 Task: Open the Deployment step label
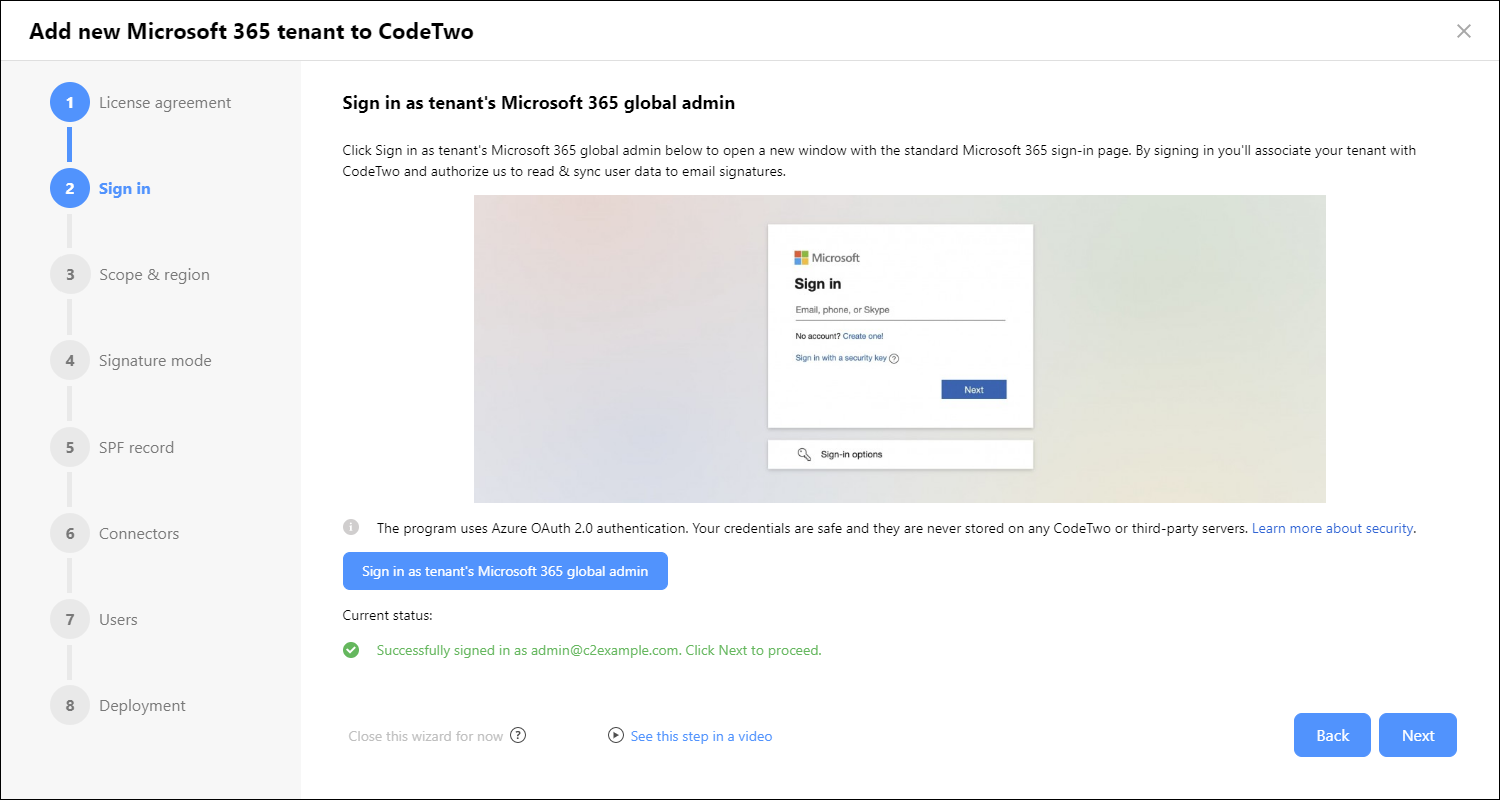[142, 705]
